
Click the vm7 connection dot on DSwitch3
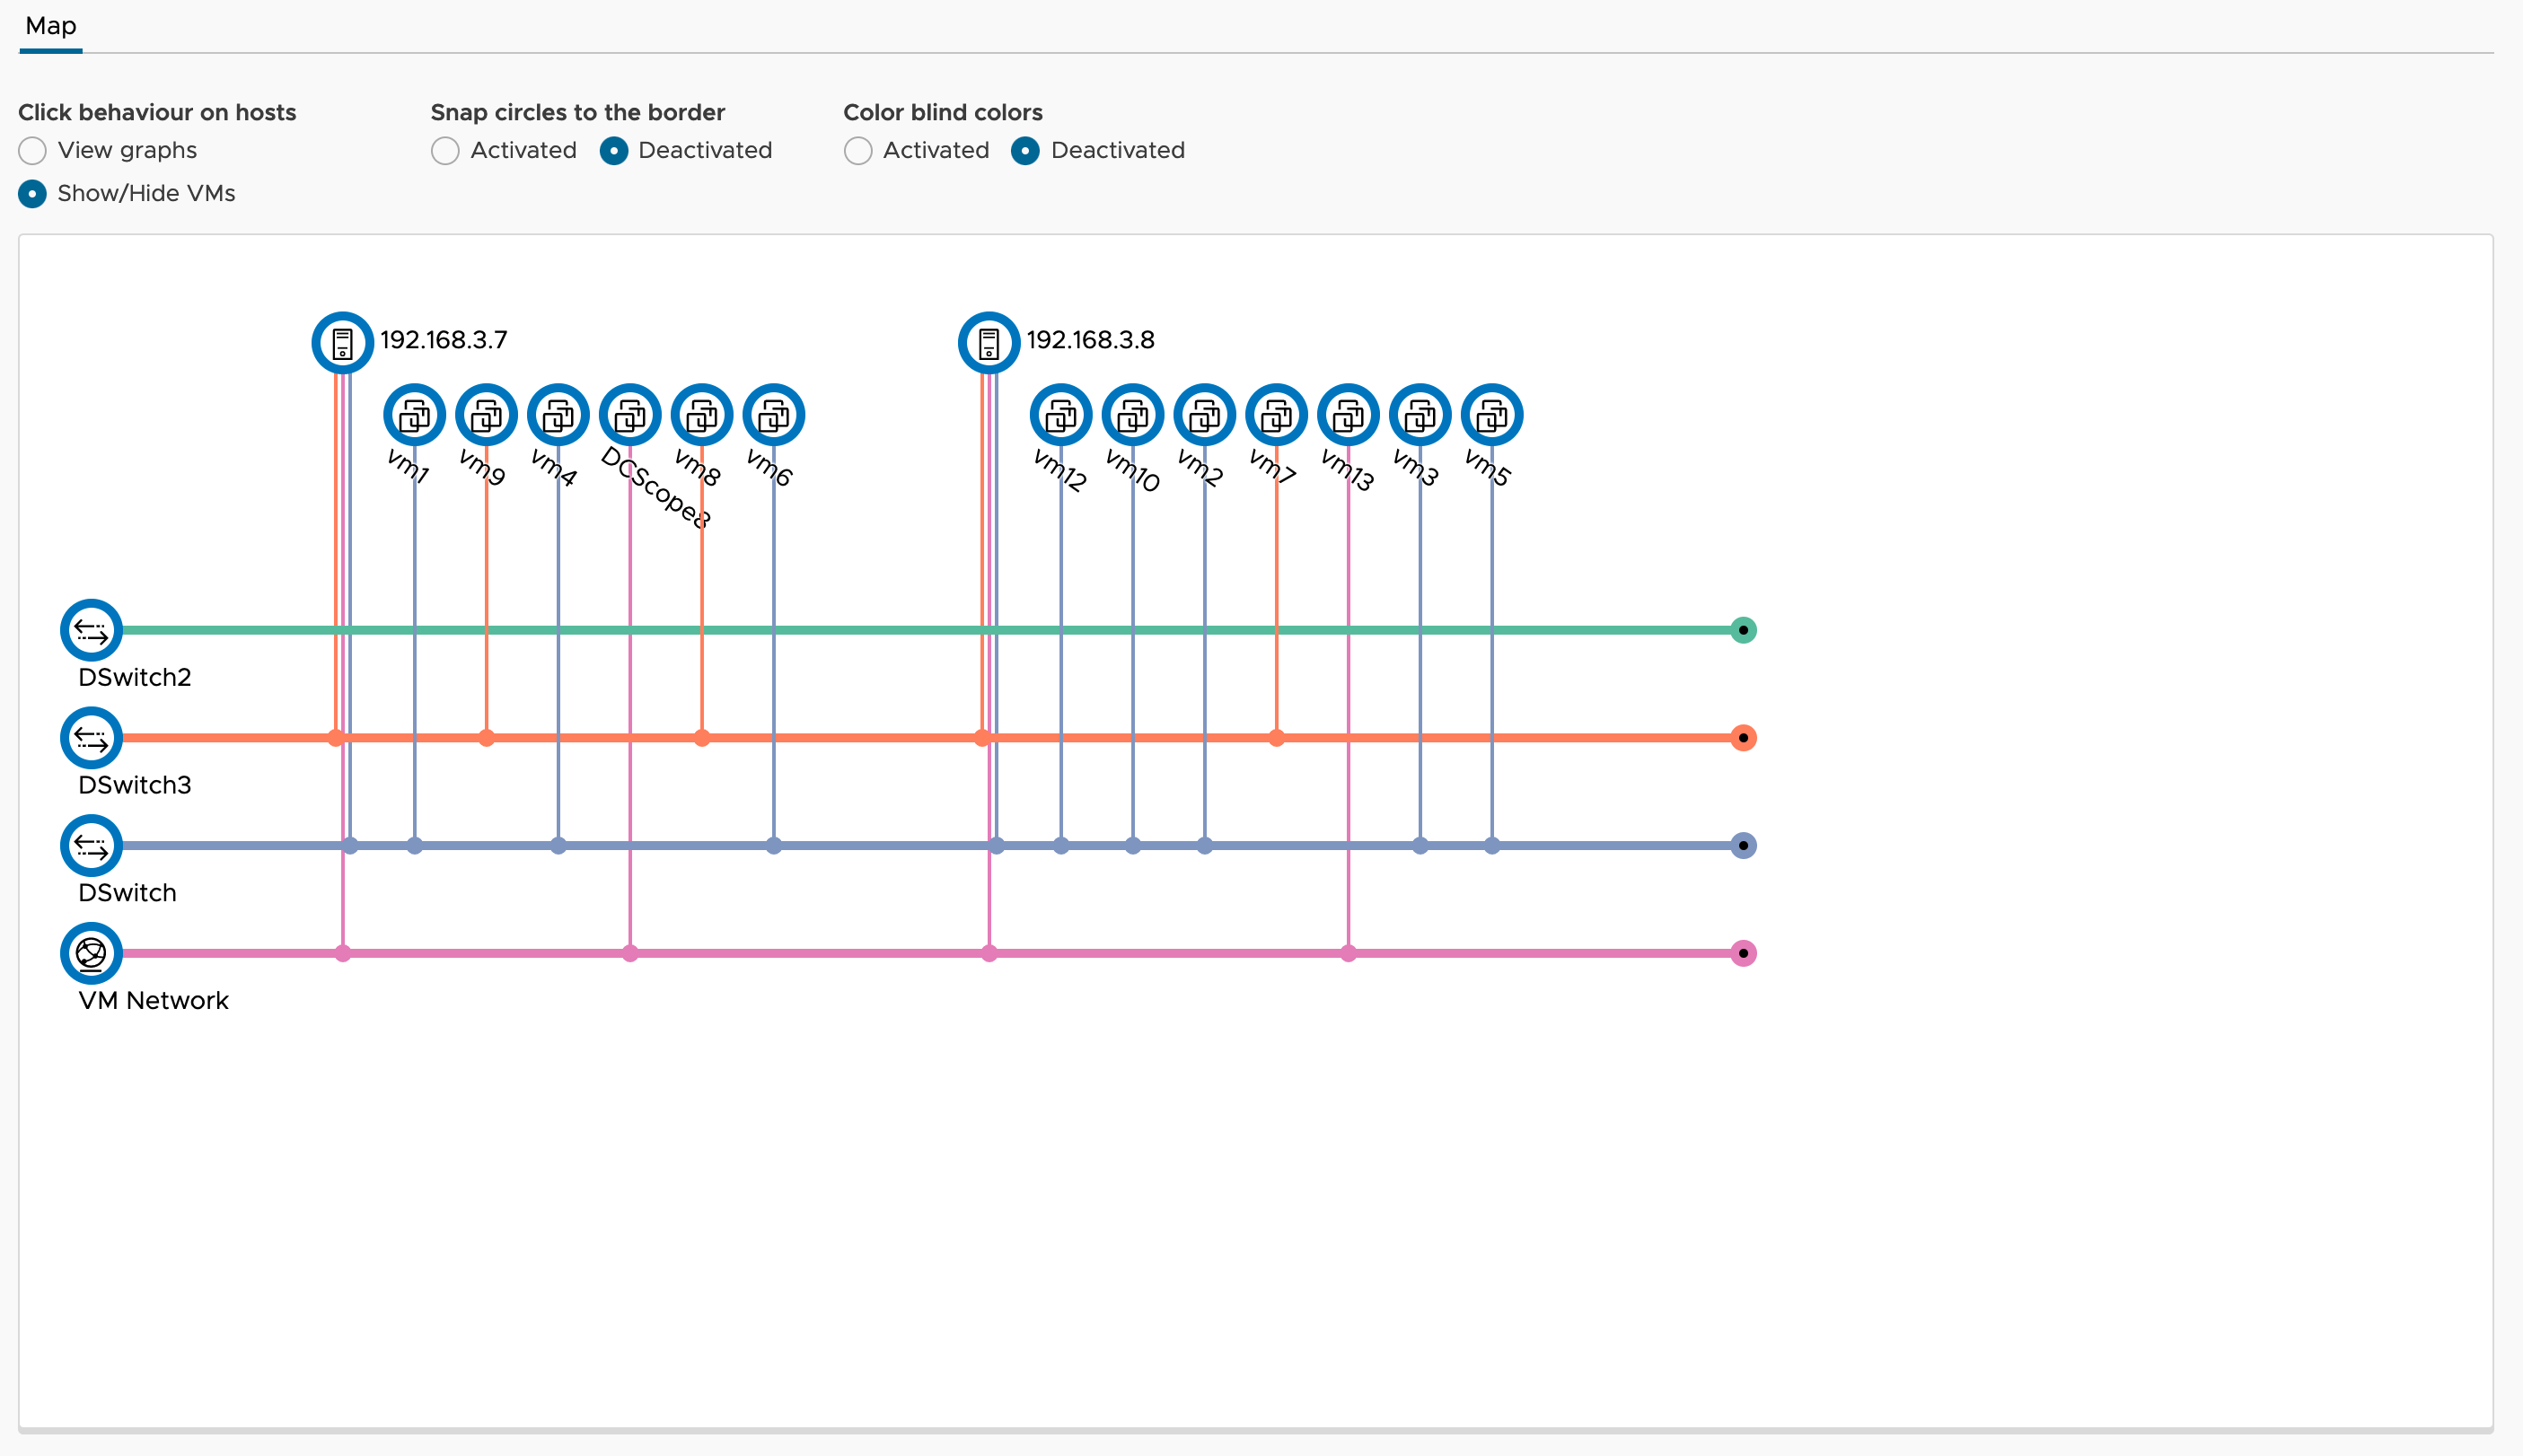coord(1277,738)
